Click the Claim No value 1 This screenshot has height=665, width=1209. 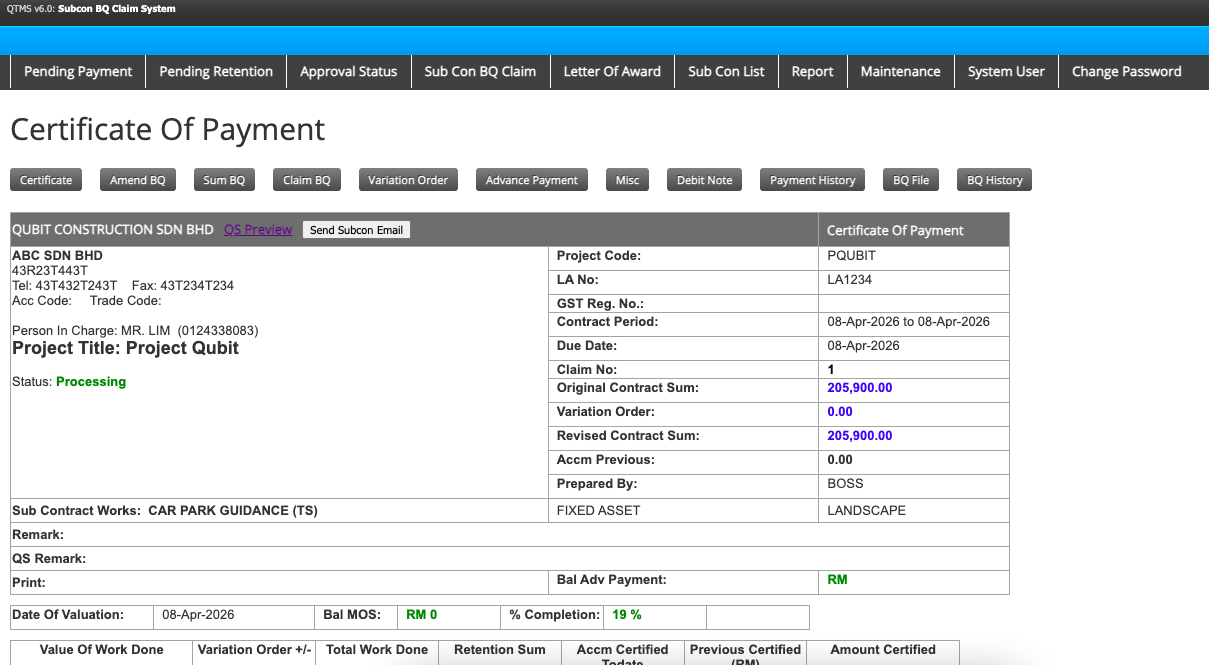pyautogui.click(x=831, y=370)
